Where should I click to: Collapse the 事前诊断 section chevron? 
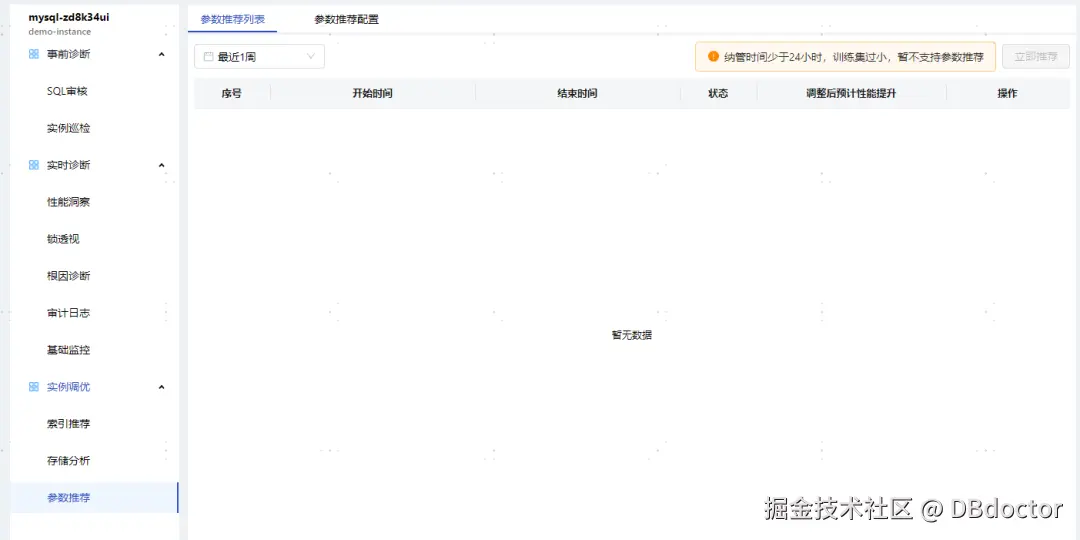pyautogui.click(x=162, y=54)
